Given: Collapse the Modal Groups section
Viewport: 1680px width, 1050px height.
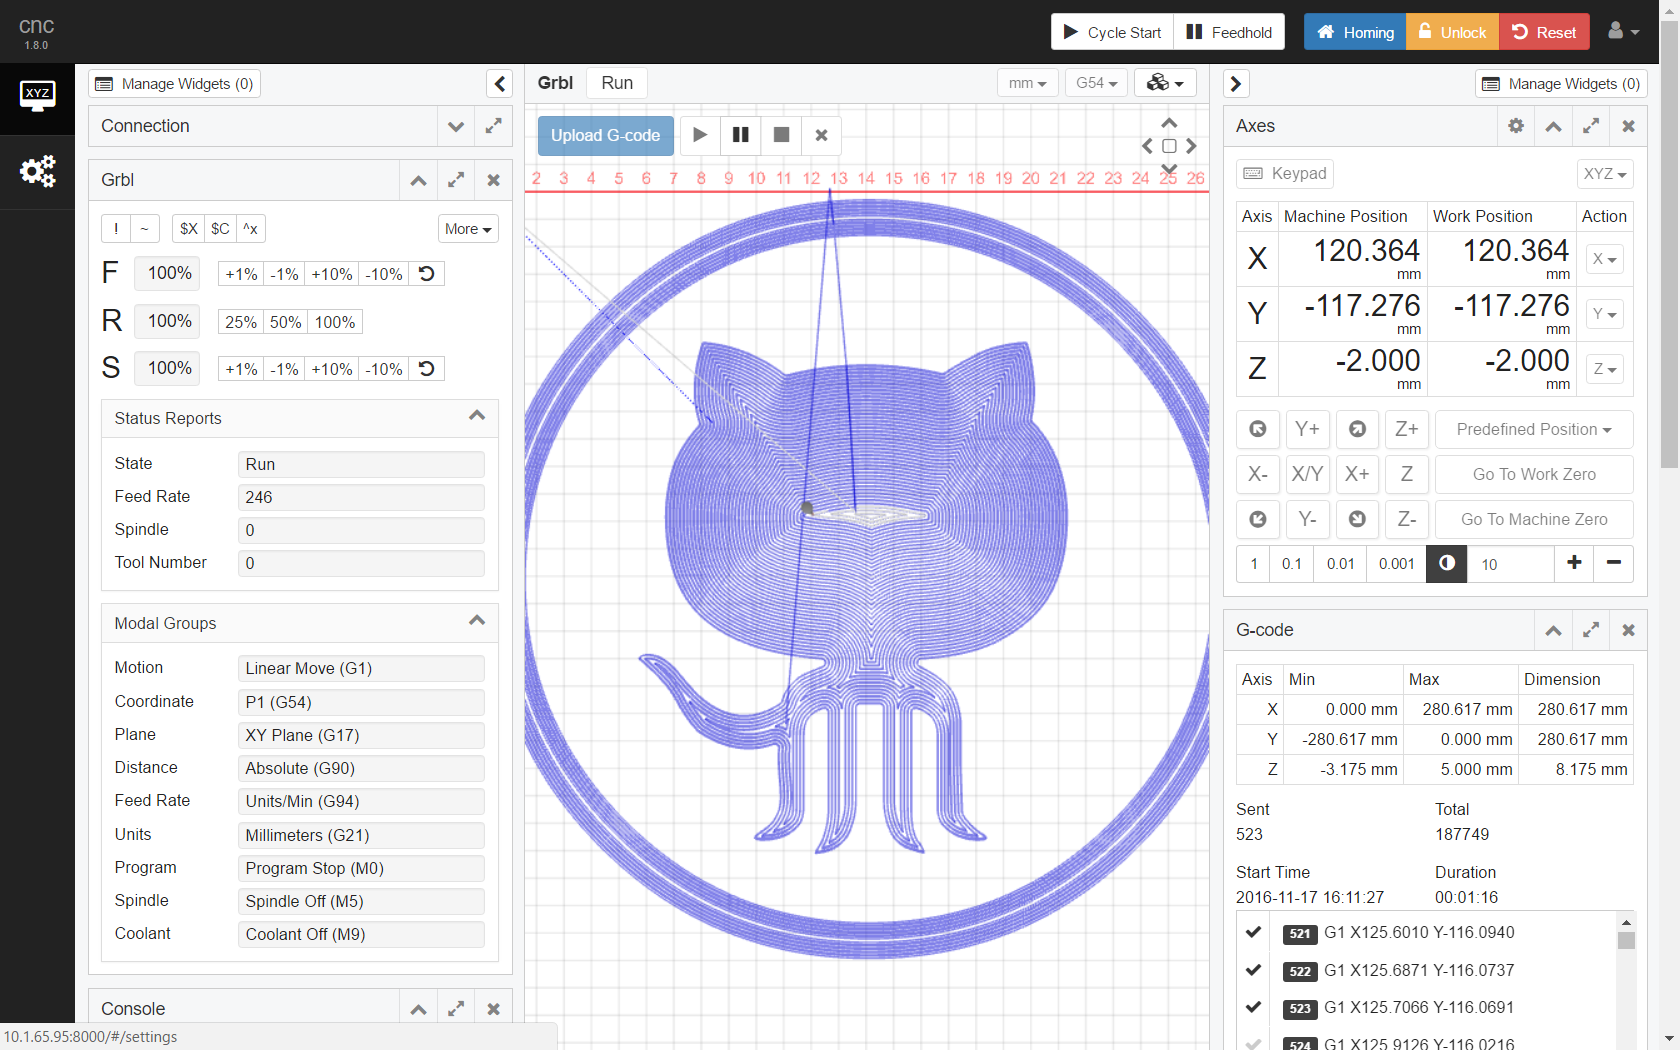Looking at the screenshot, I should [477, 621].
